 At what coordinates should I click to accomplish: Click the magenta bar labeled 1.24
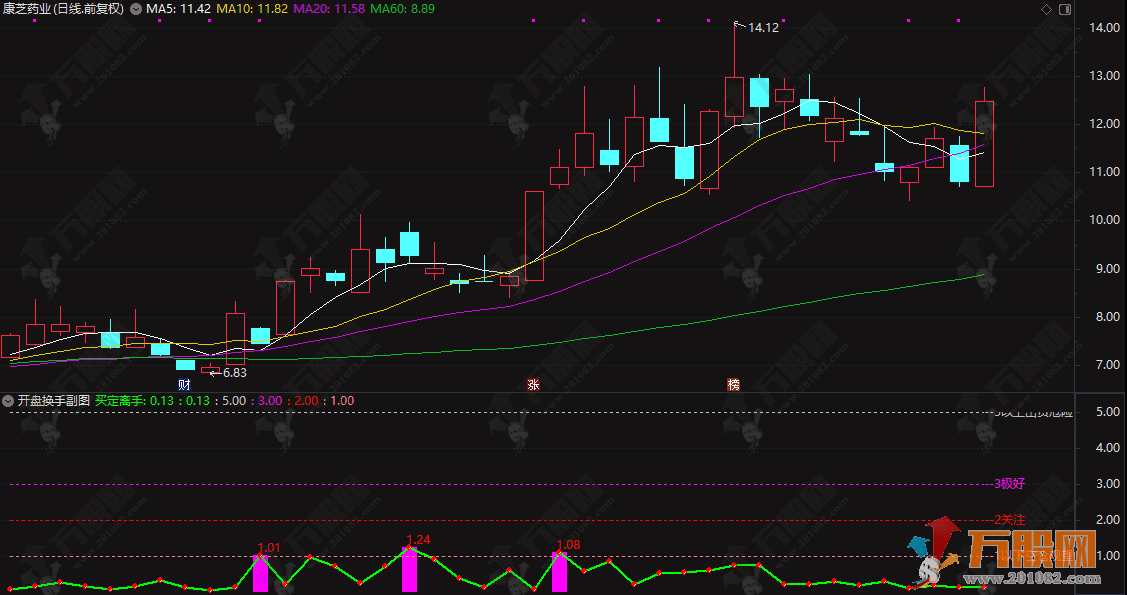point(409,570)
